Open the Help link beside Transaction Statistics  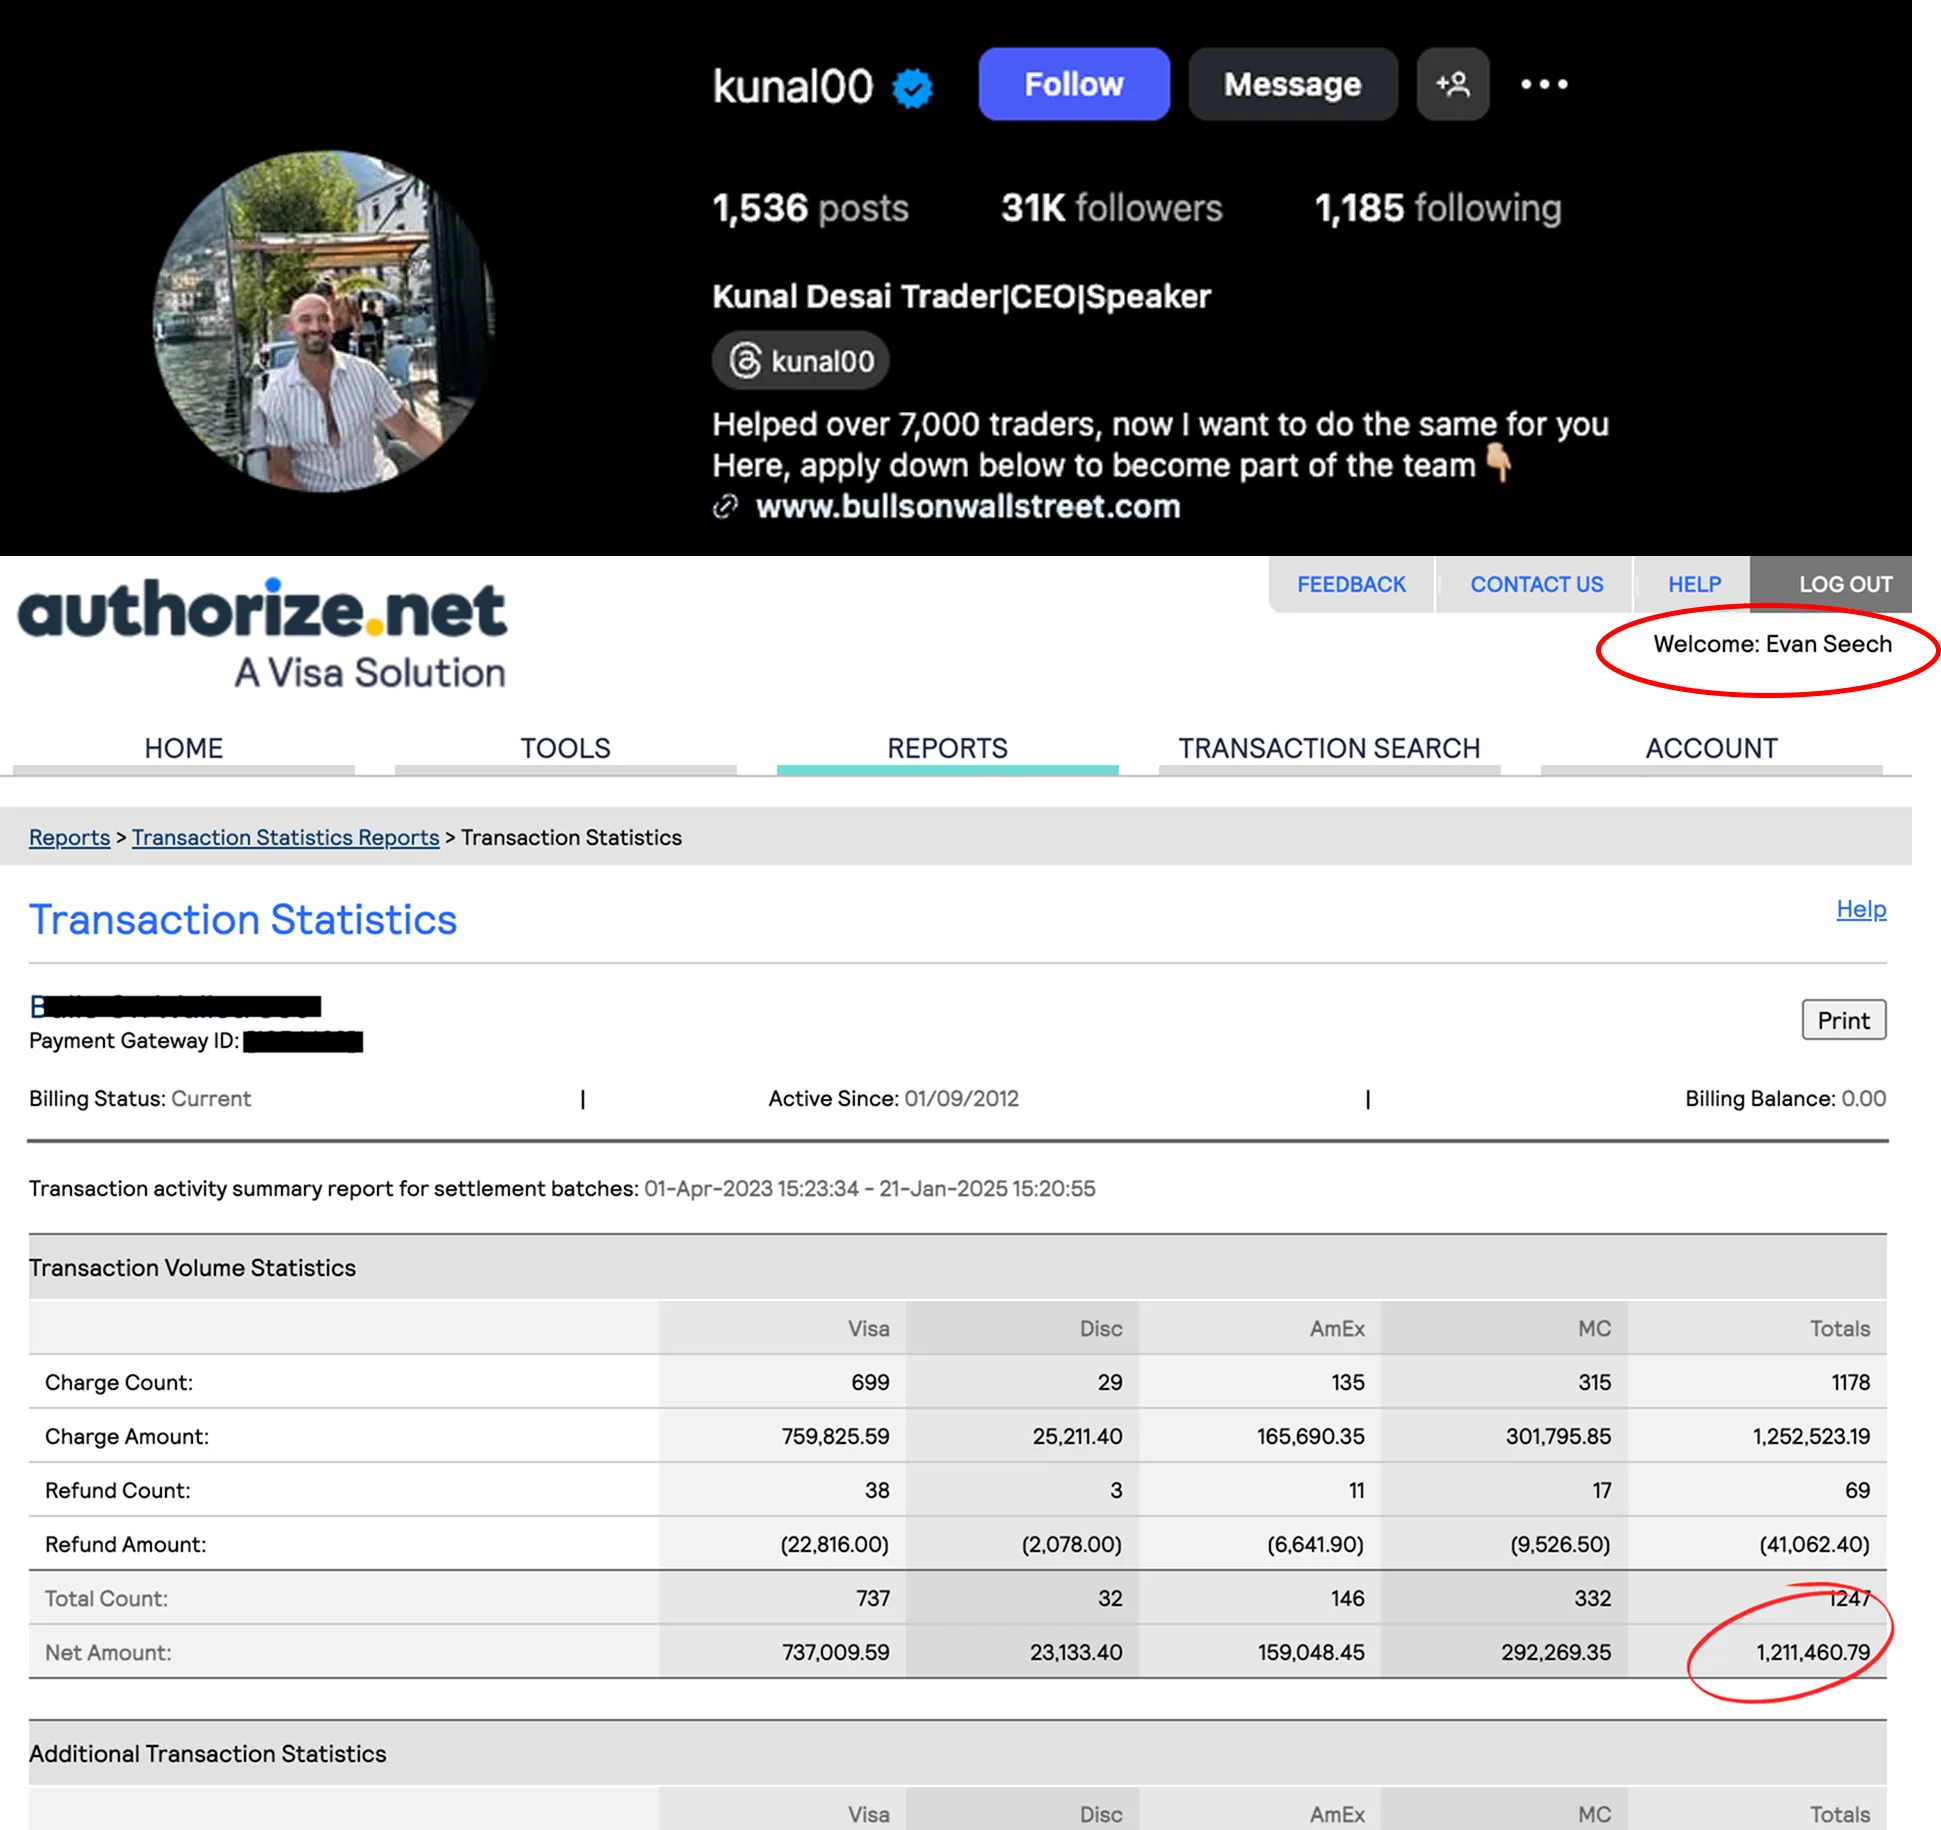[x=1860, y=909]
